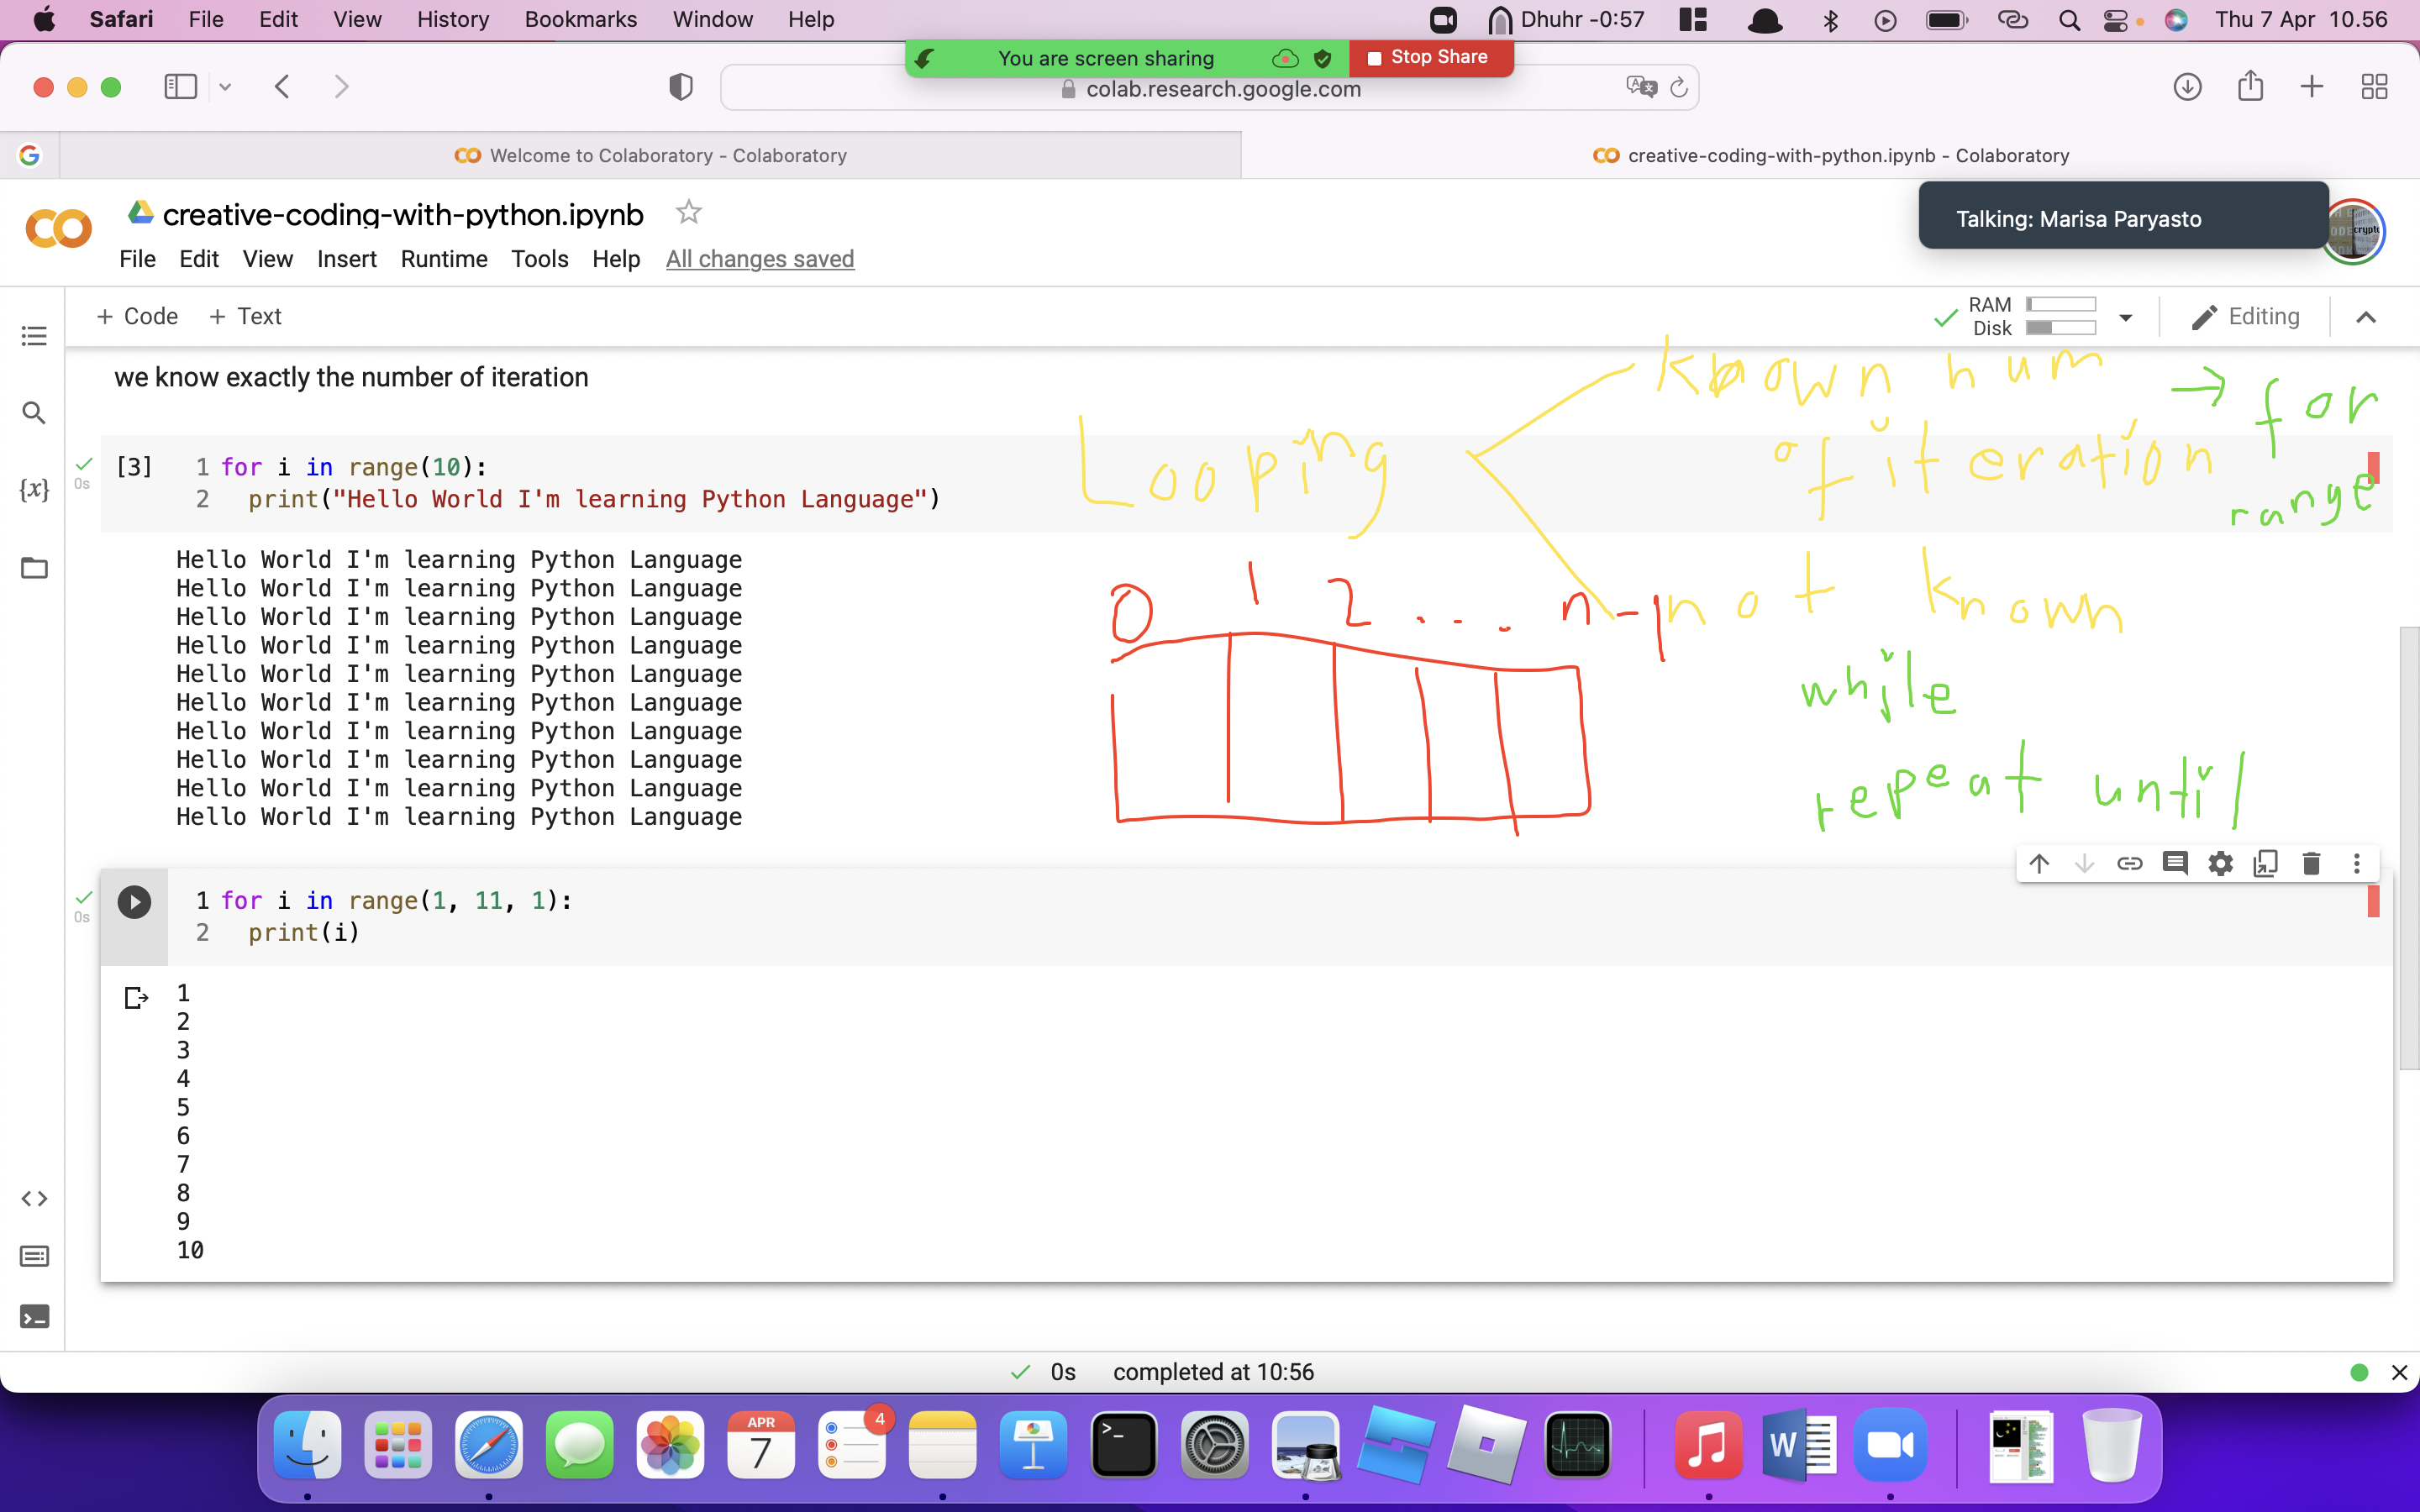This screenshot has width=2420, height=1512.
Task: Open the Files folder panel icon
Action: click(34, 568)
